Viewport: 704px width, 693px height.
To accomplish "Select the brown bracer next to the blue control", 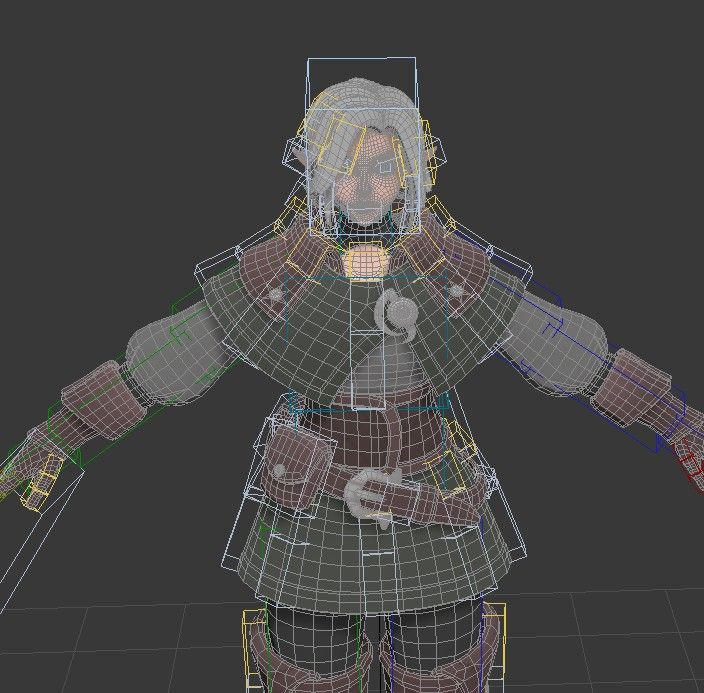I will [630, 383].
